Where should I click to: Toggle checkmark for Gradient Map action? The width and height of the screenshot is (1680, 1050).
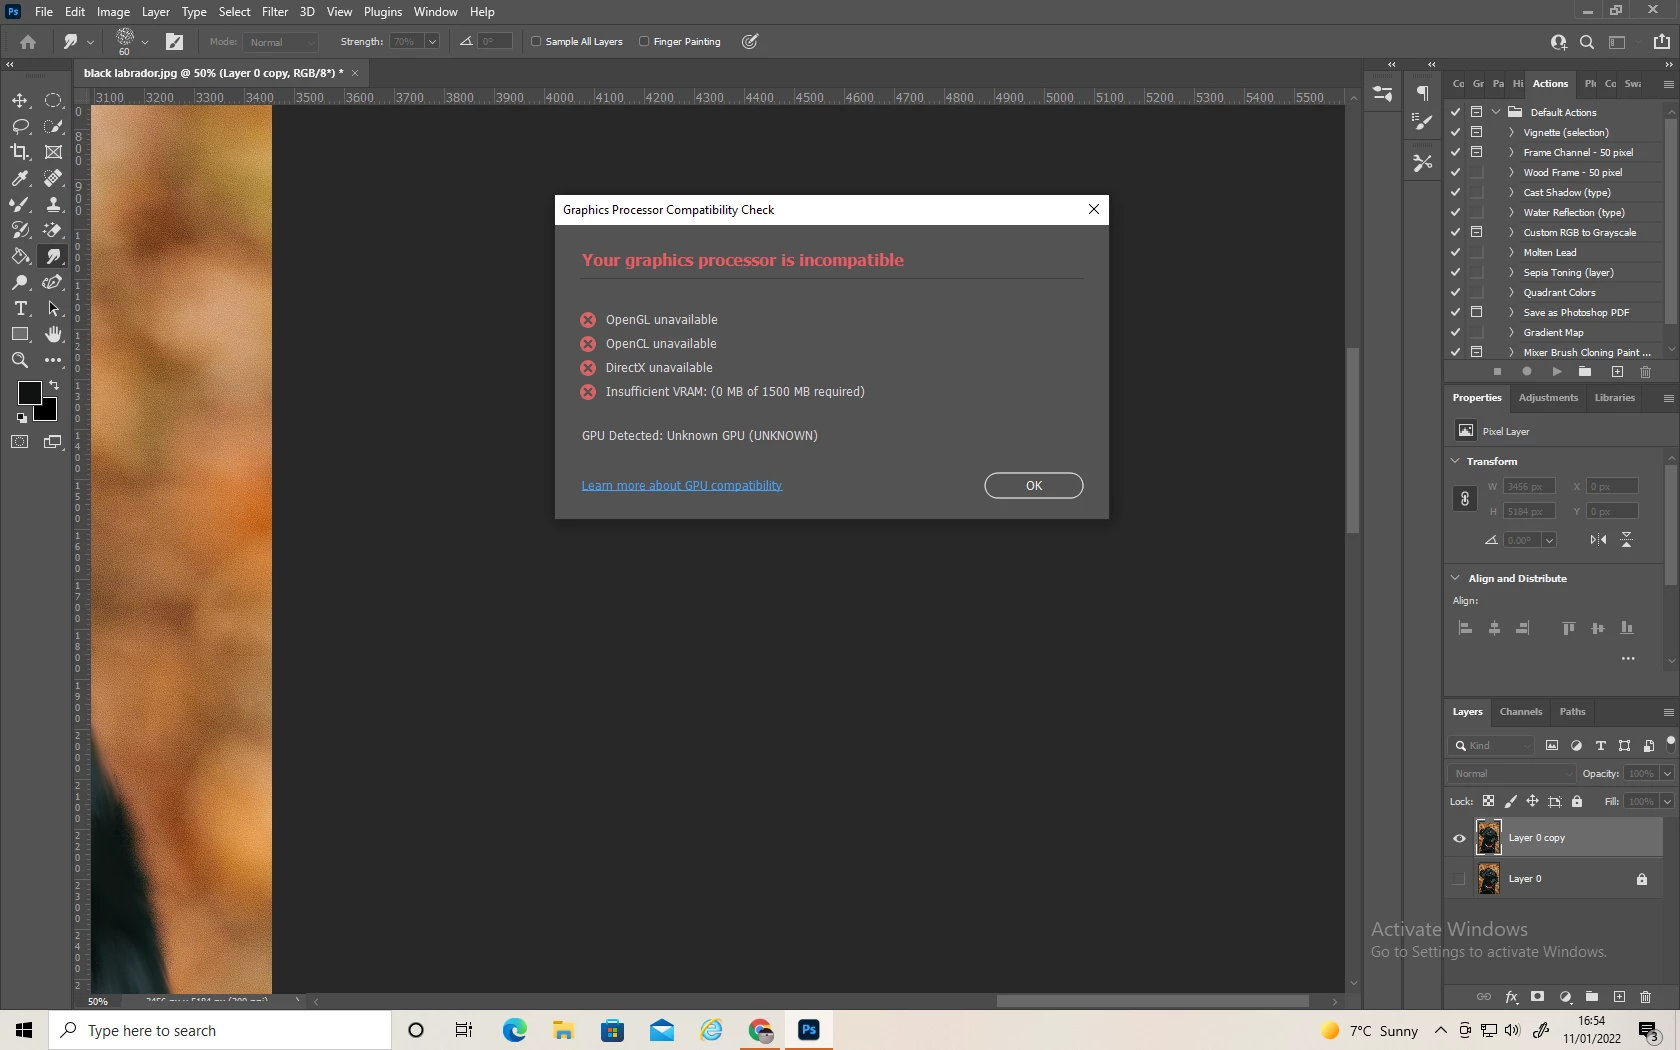pos(1456,332)
